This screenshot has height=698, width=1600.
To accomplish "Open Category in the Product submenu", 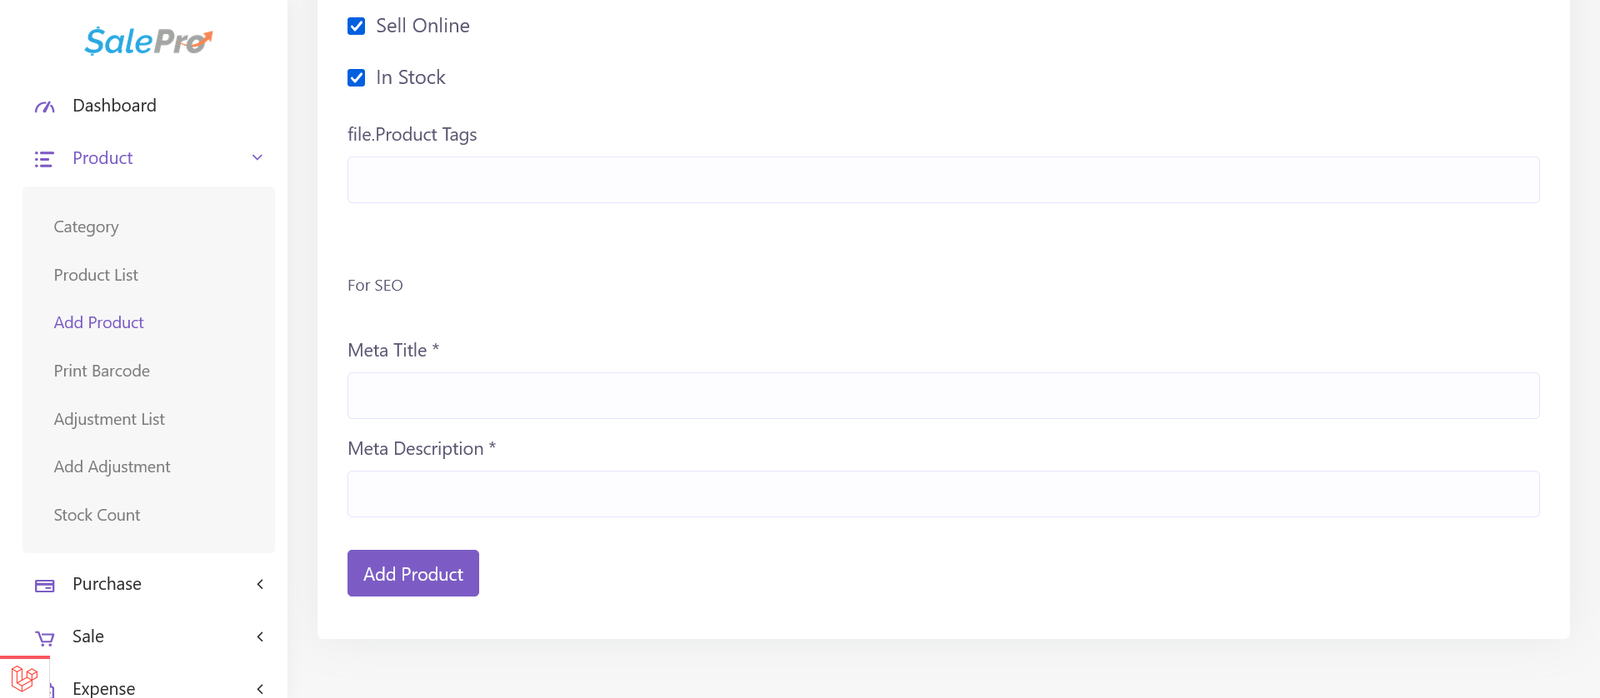I will click(x=86, y=227).
